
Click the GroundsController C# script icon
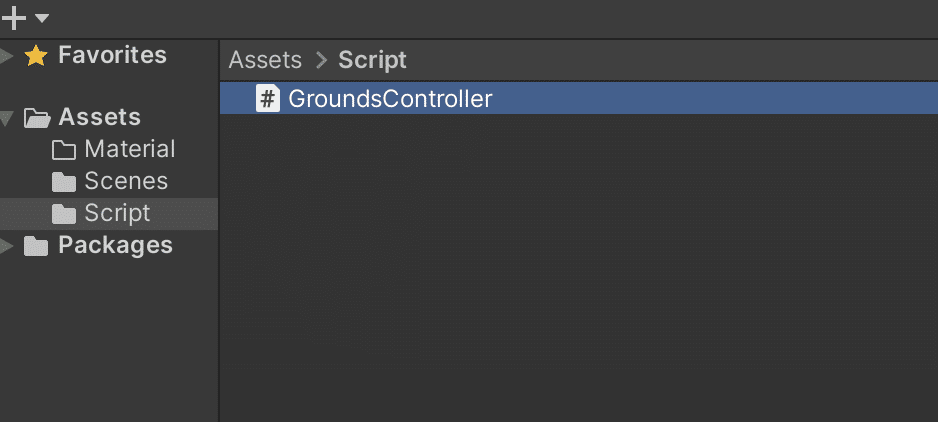[268, 99]
